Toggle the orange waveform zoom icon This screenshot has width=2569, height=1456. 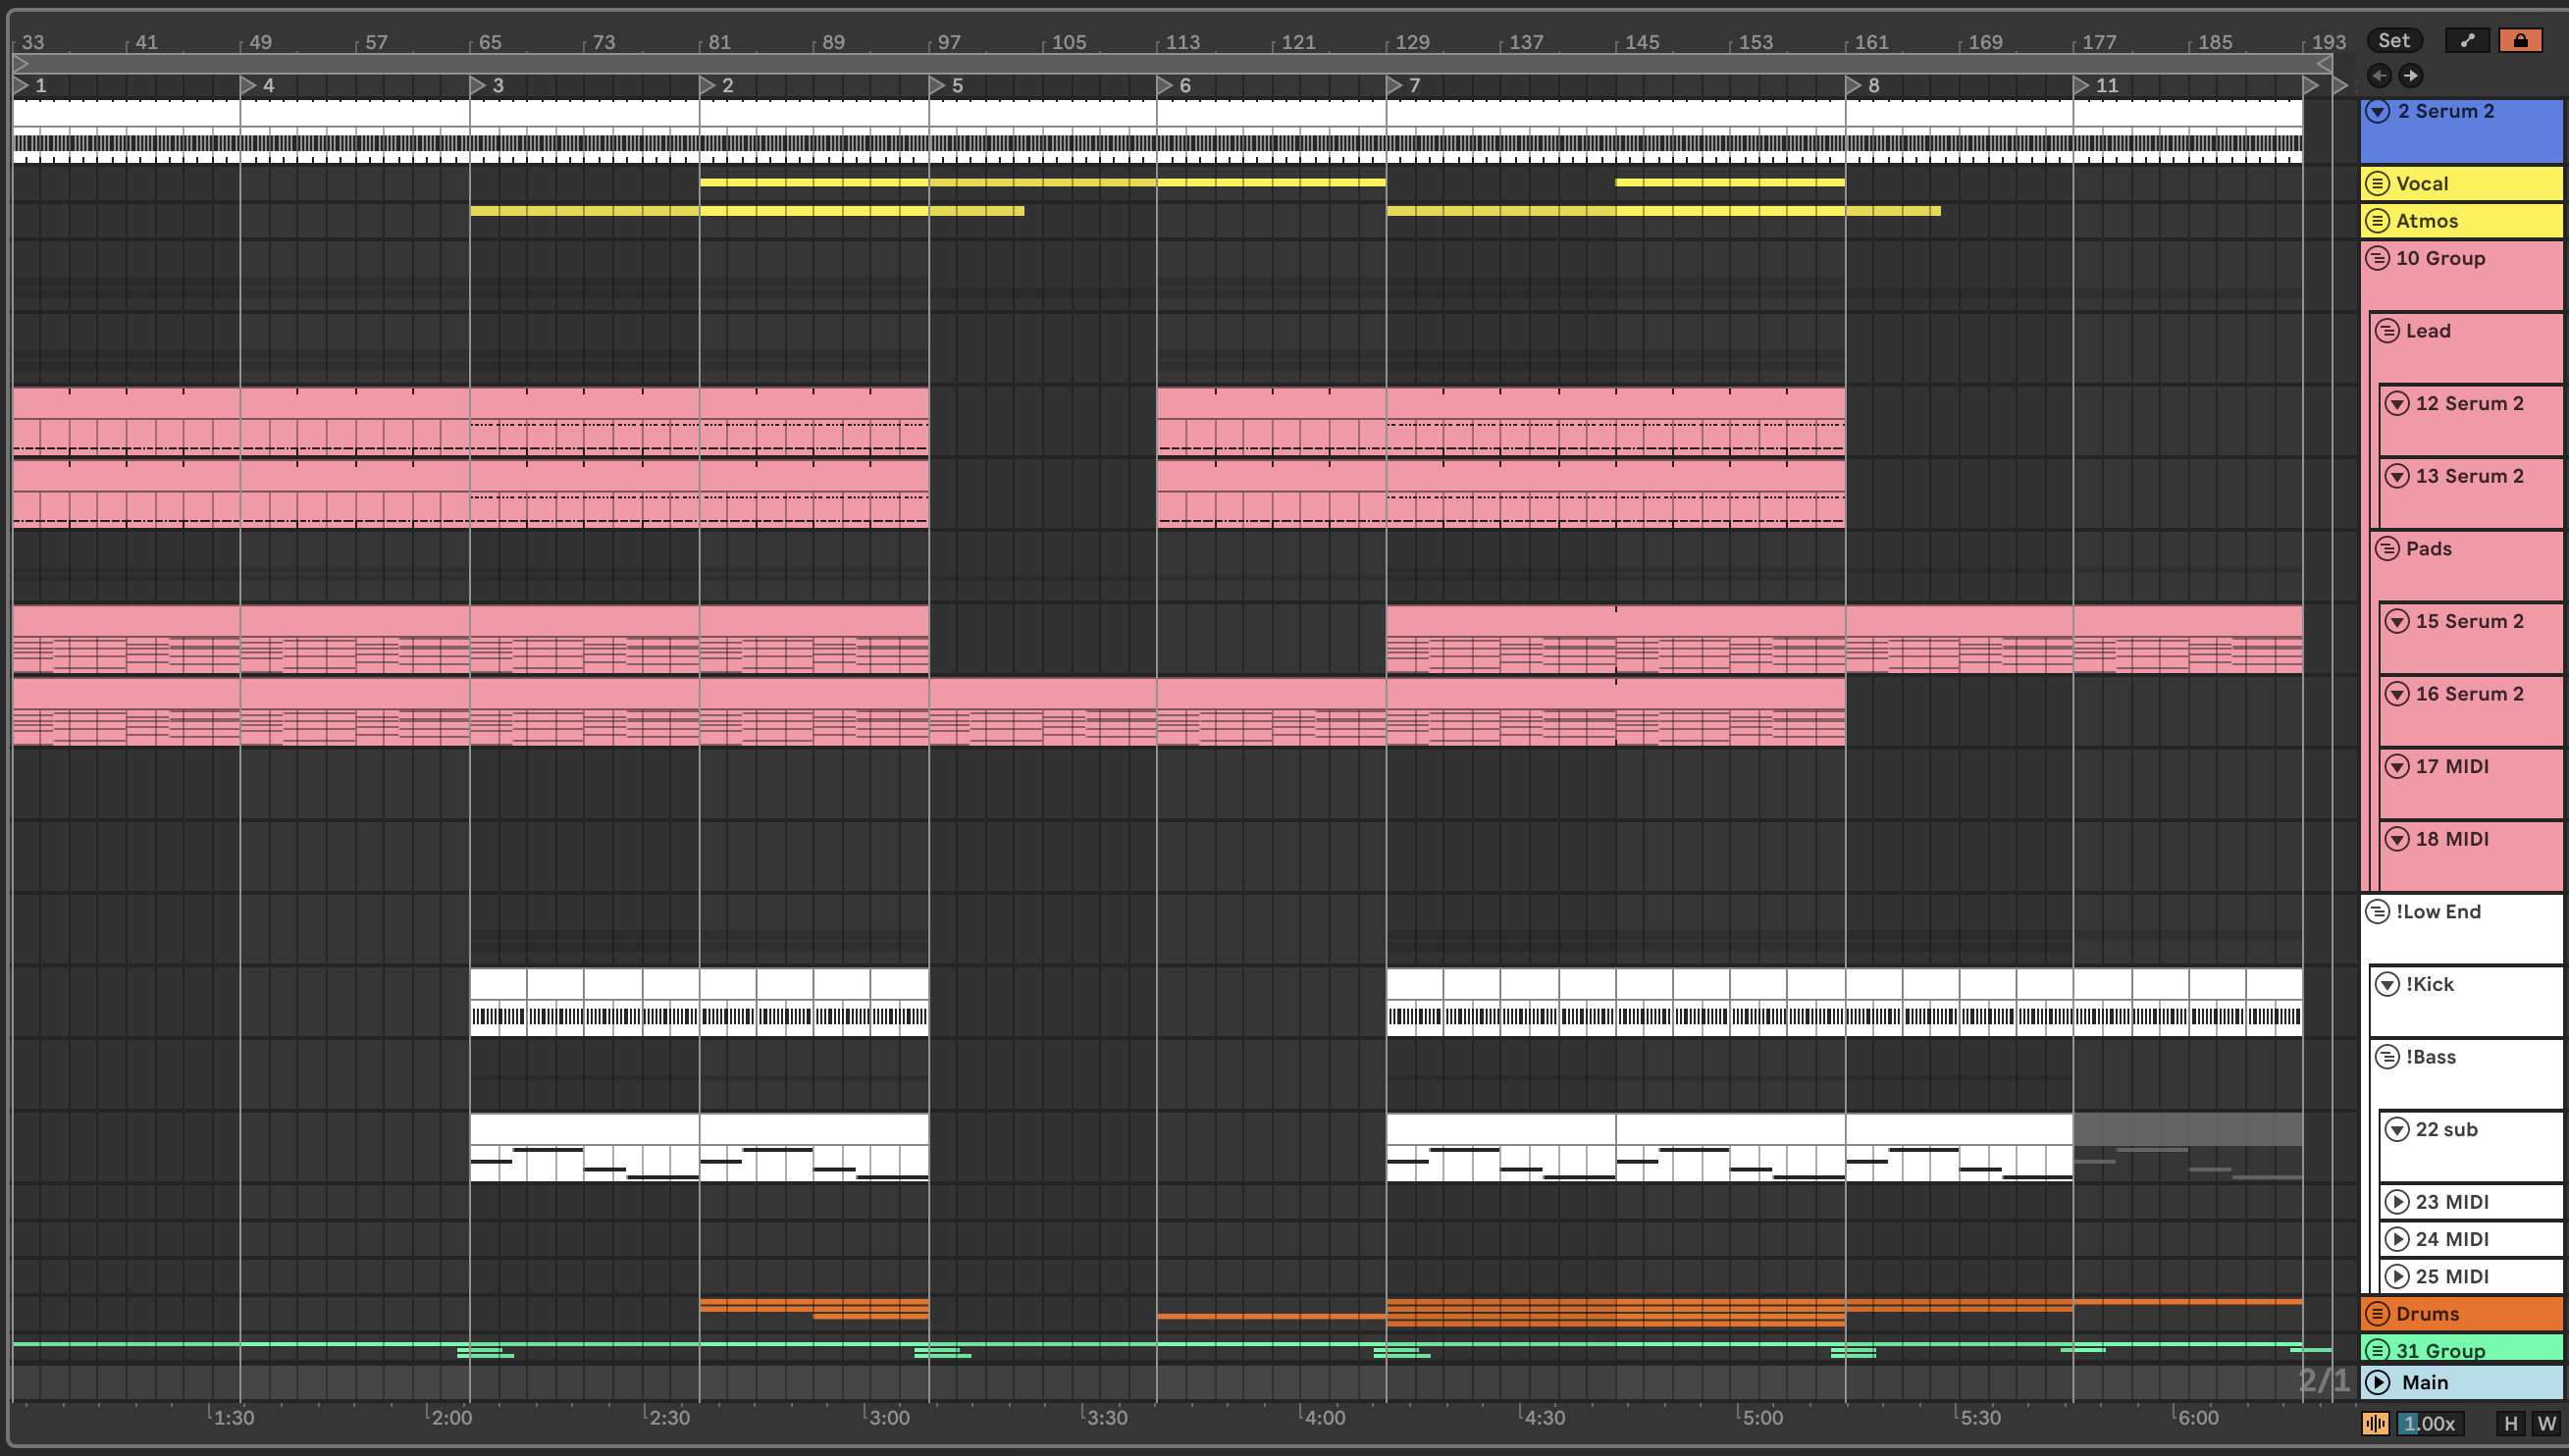(x=2375, y=1422)
